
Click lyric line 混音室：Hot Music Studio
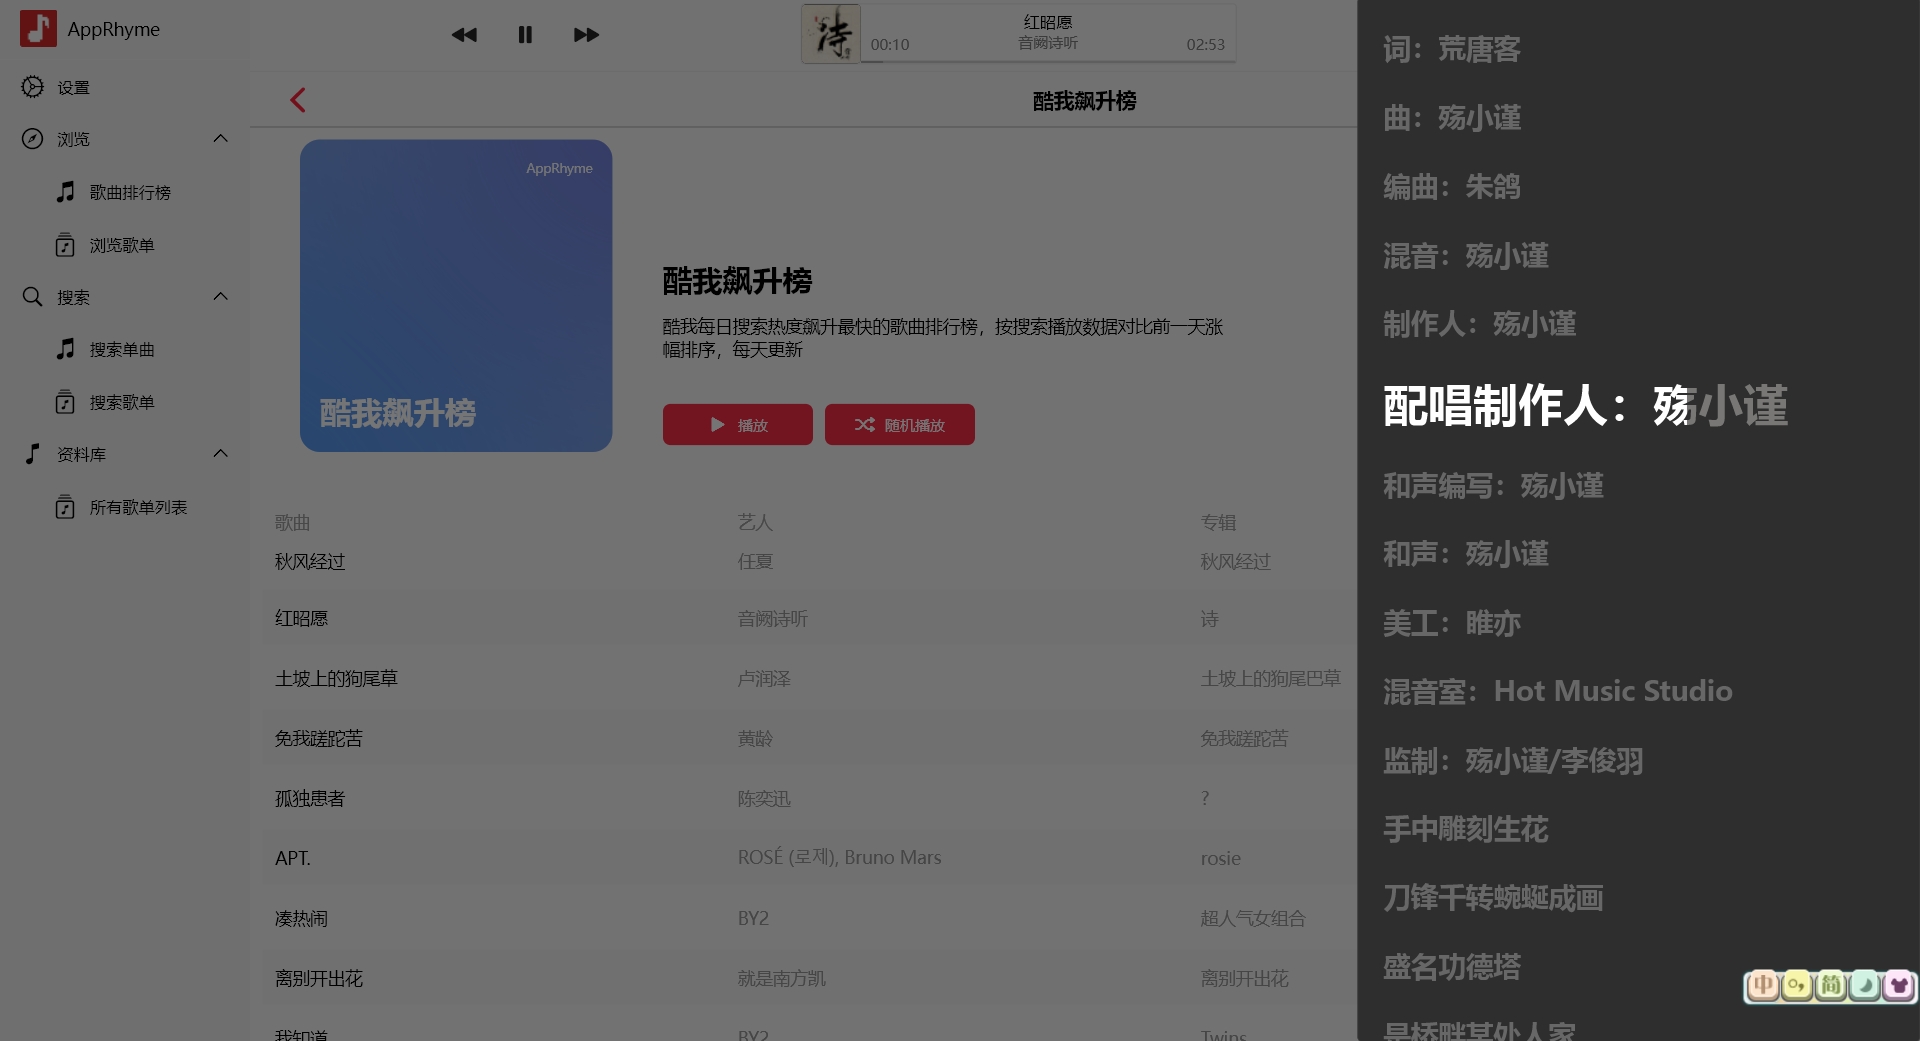pos(1558,691)
